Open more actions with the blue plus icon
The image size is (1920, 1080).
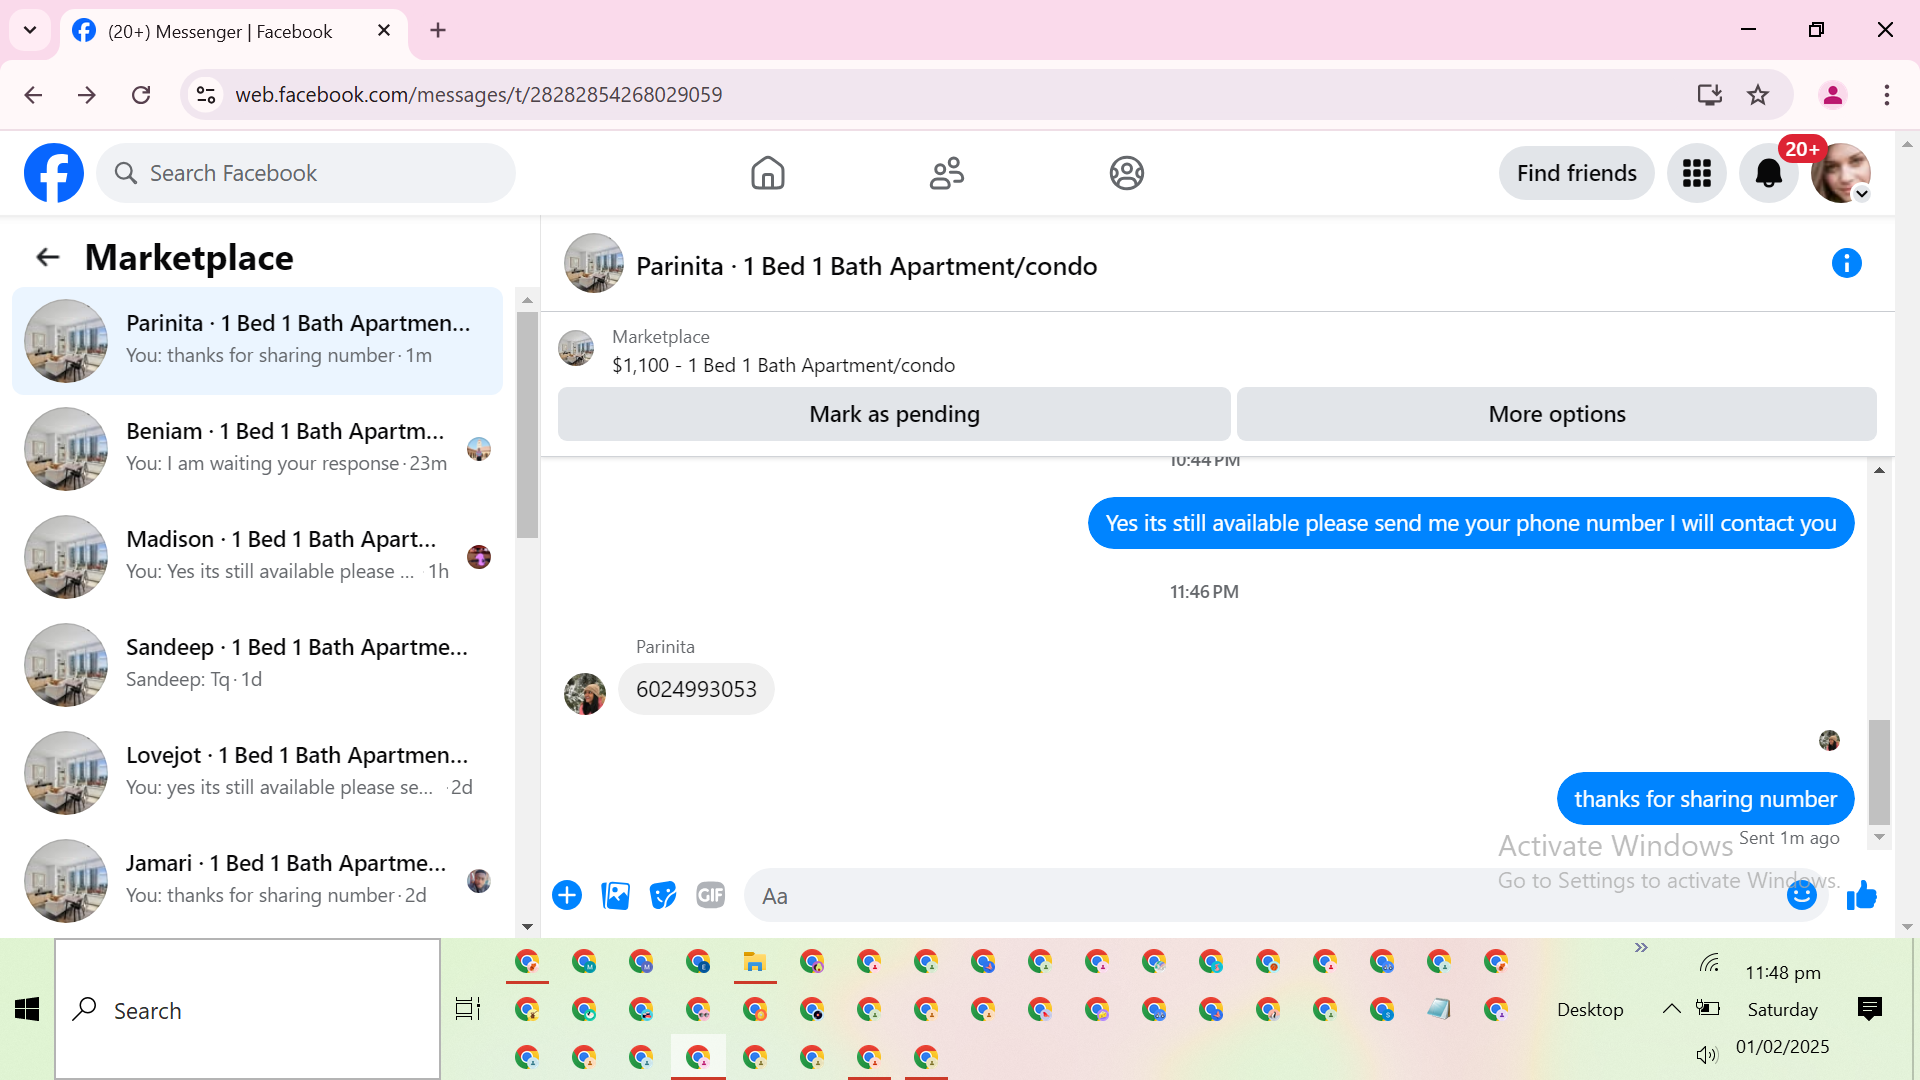567,895
